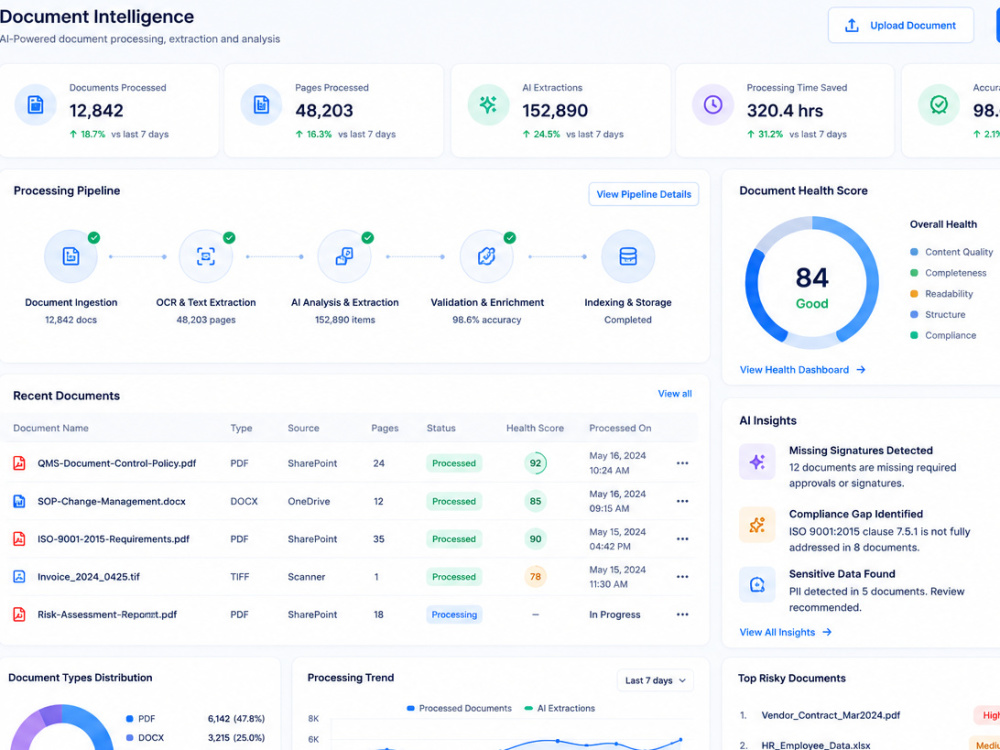Click the upload arrow icon in Upload Document

coord(851,26)
